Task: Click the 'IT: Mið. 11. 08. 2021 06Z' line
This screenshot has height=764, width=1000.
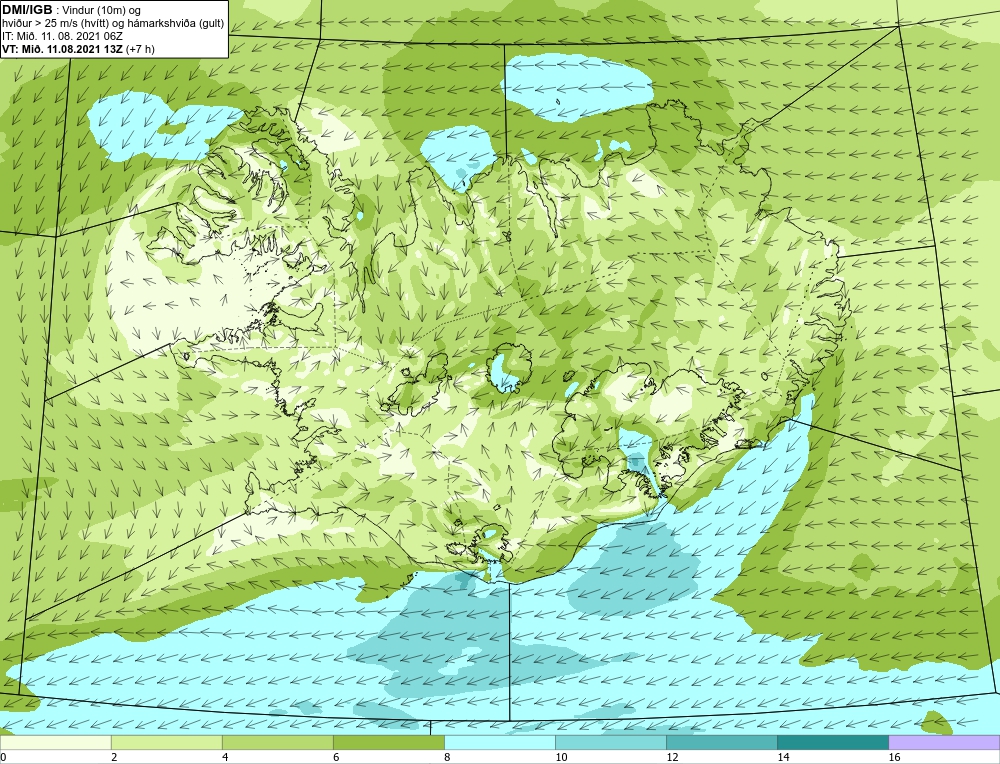Action: click(62, 36)
